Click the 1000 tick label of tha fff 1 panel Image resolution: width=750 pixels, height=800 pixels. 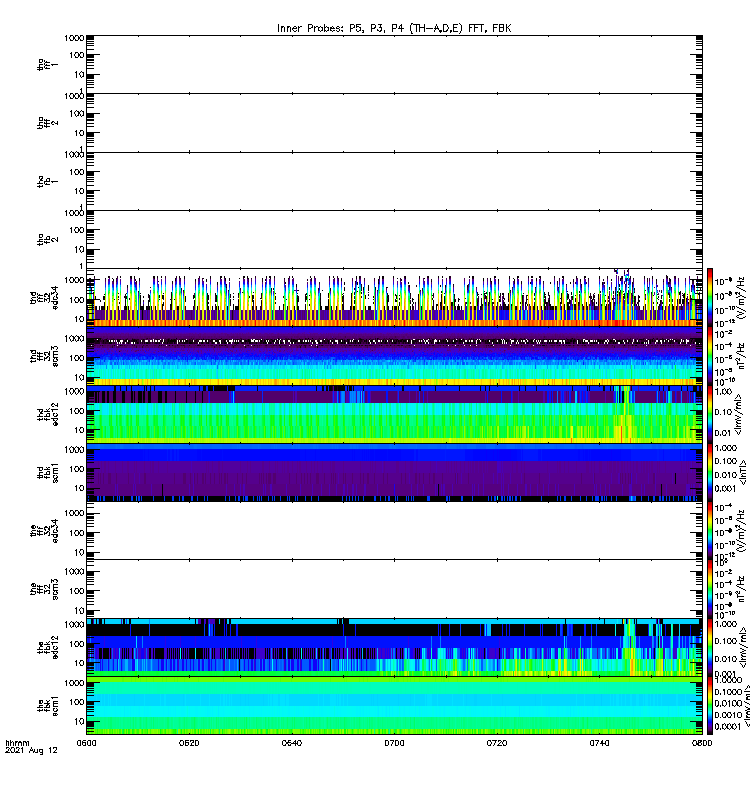pyautogui.click(x=74, y=38)
